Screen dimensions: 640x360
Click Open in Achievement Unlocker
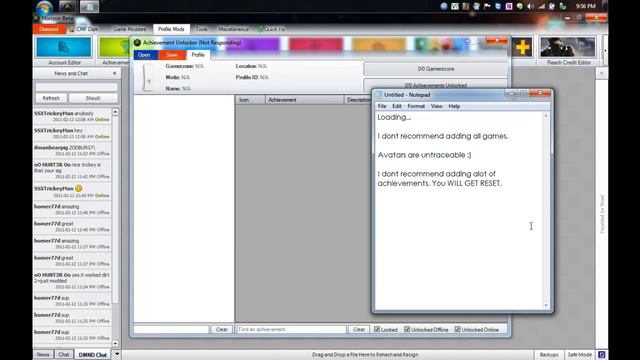tap(144, 55)
